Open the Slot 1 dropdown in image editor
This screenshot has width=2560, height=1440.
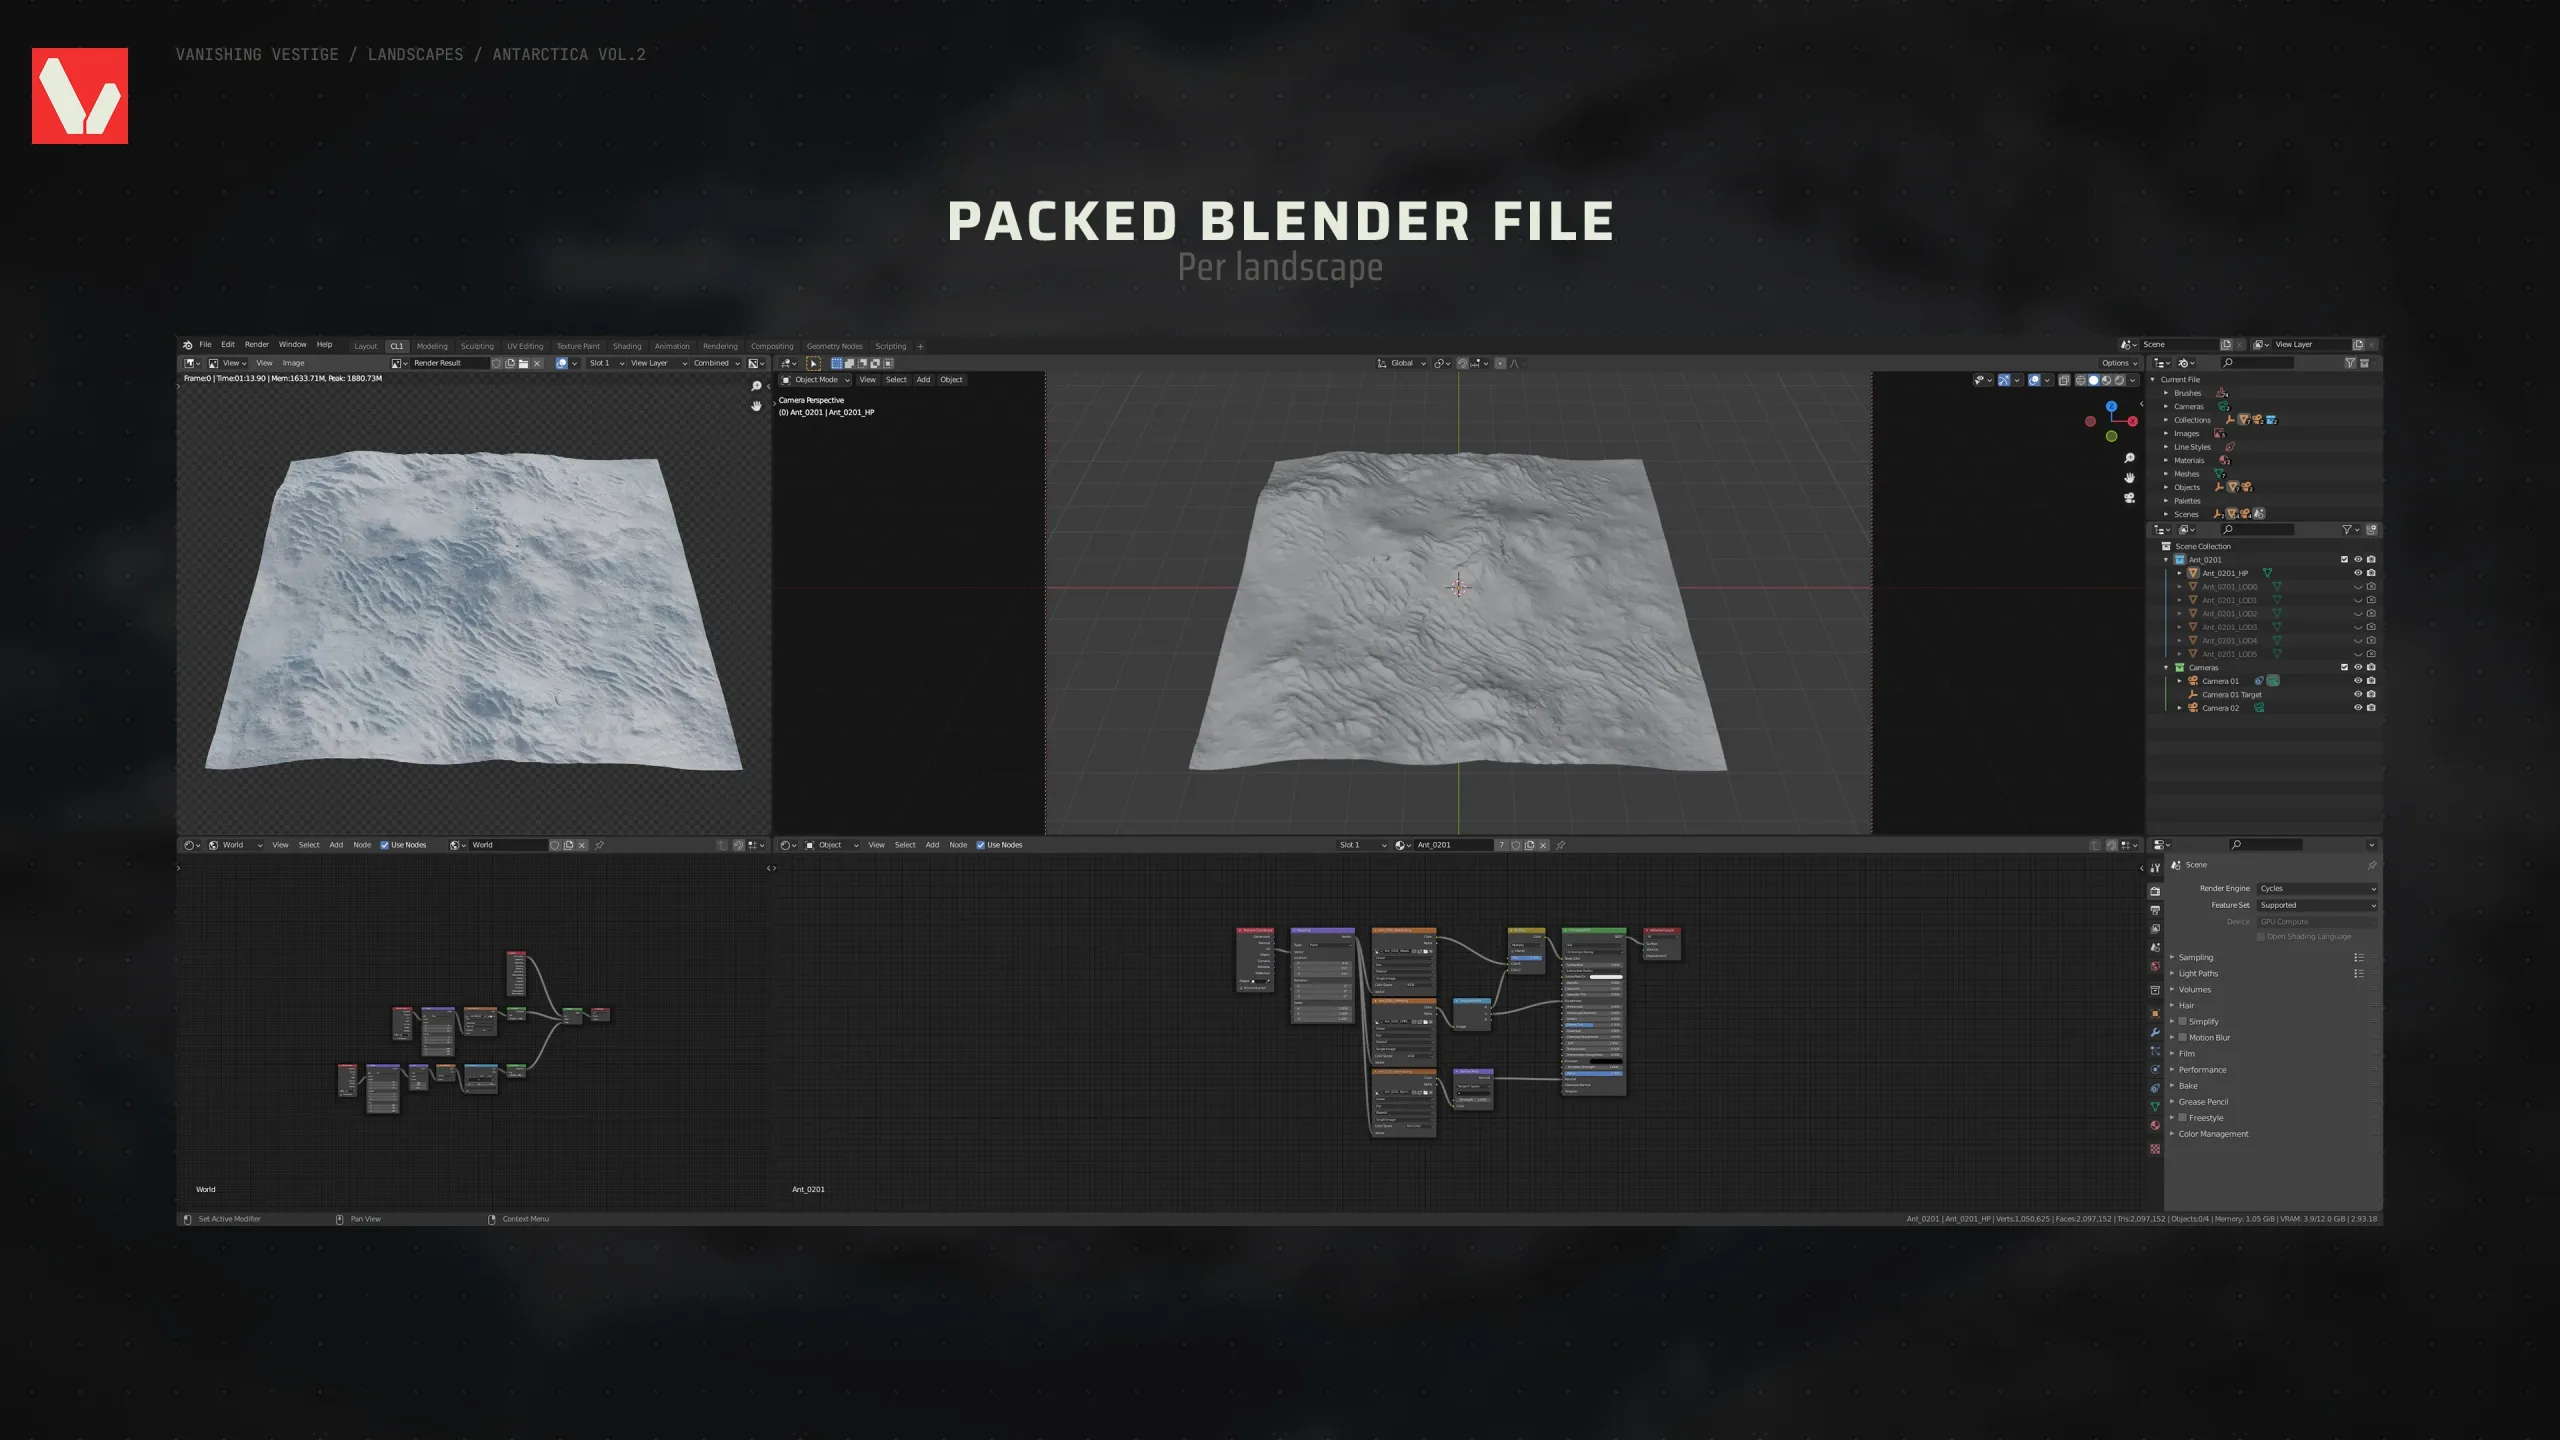pyautogui.click(x=605, y=364)
